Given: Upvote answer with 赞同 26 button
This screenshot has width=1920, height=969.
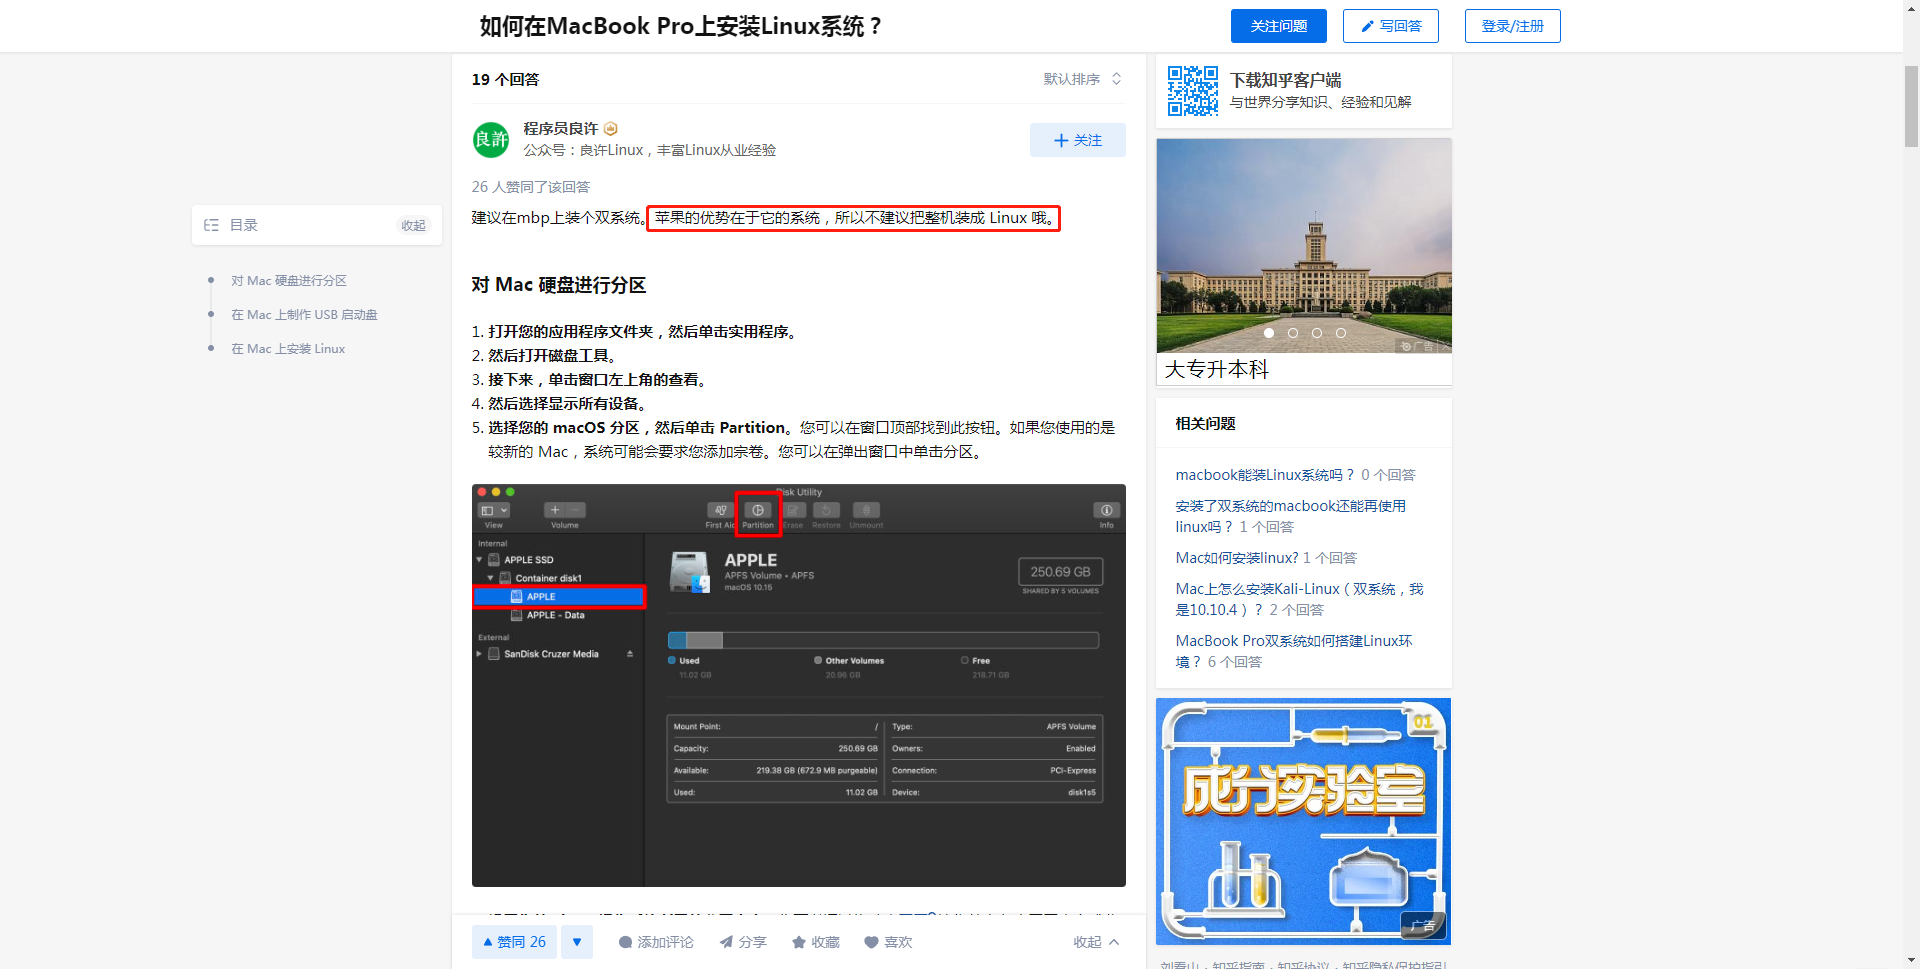Looking at the screenshot, I should (514, 942).
